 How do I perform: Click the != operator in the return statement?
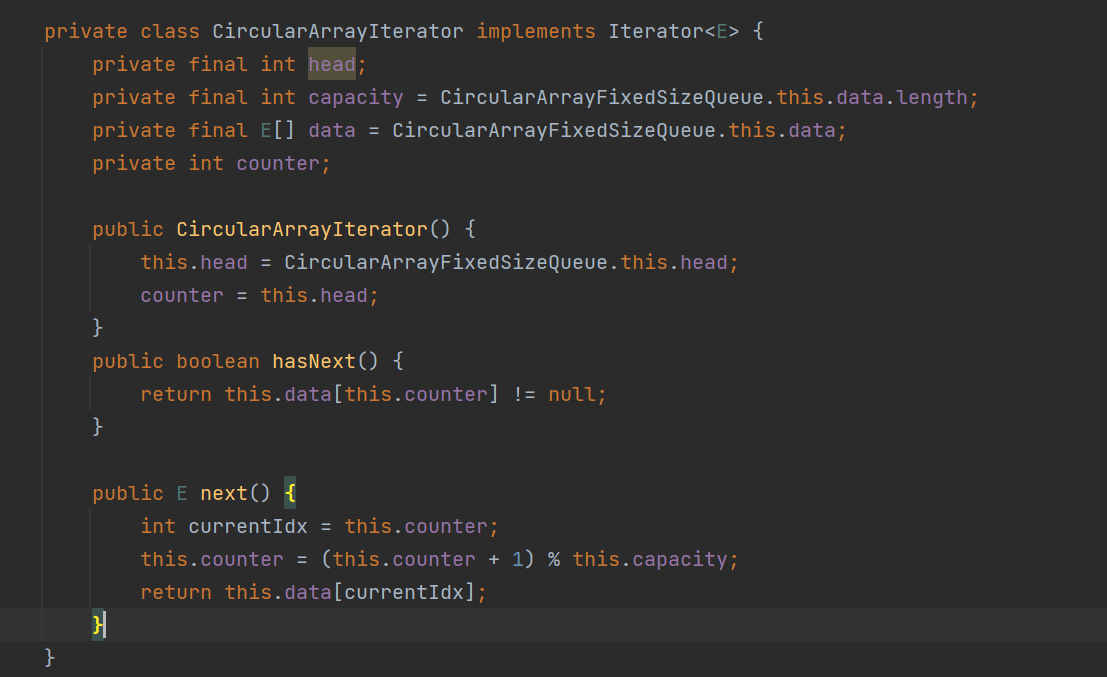[524, 394]
